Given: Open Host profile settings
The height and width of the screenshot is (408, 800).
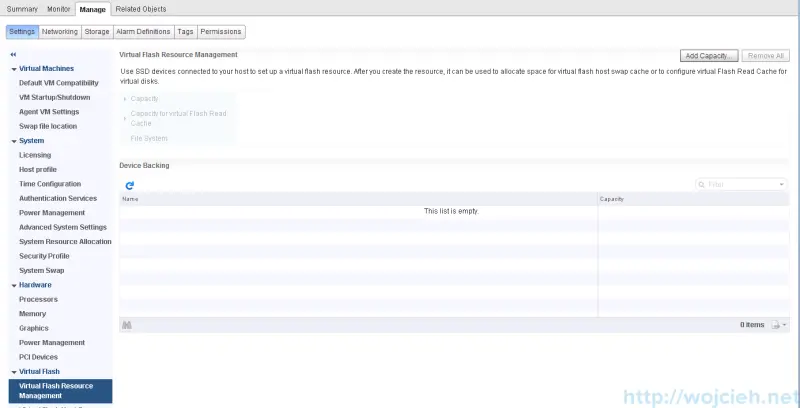Looking at the screenshot, I should [38, 170].
